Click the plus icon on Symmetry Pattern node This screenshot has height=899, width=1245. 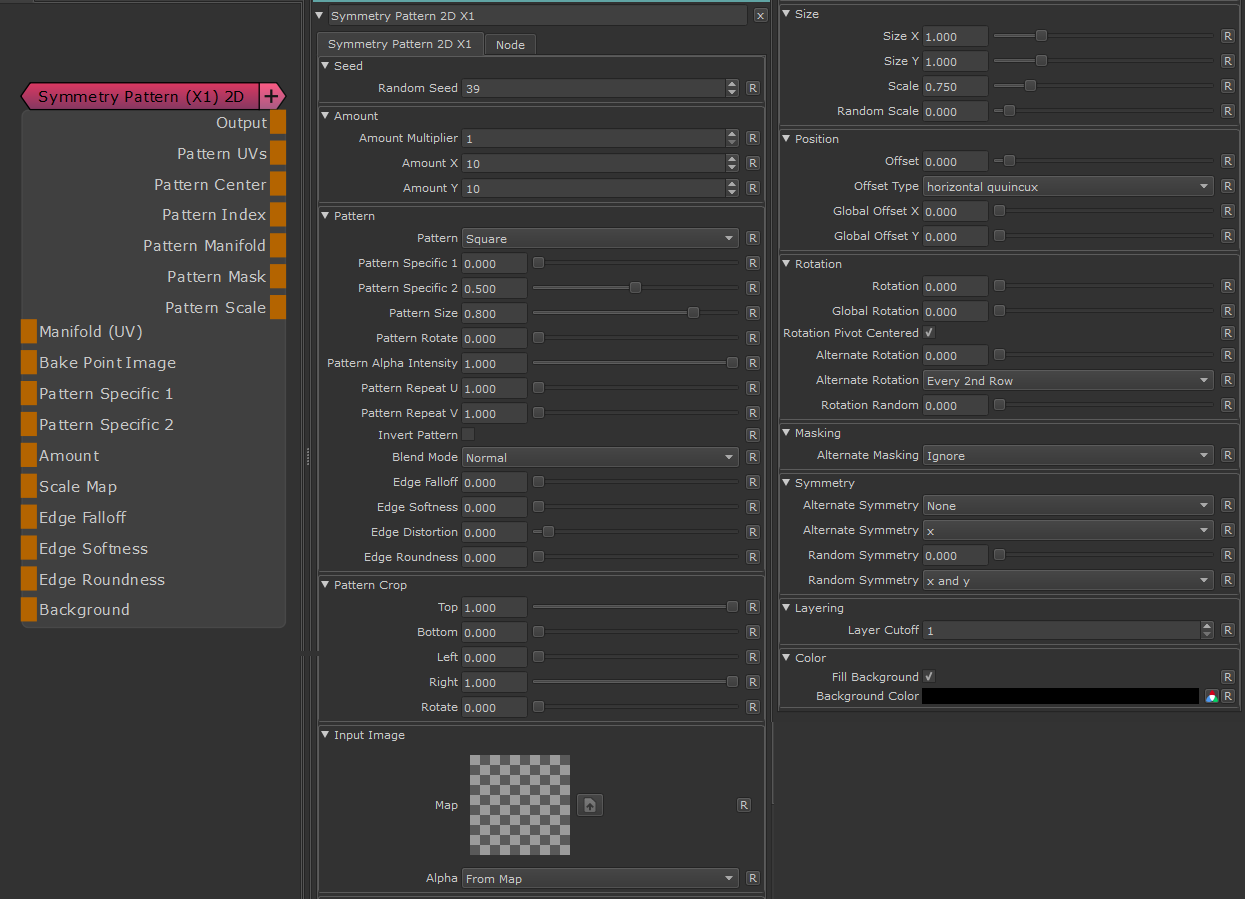[x=271, y=96]
